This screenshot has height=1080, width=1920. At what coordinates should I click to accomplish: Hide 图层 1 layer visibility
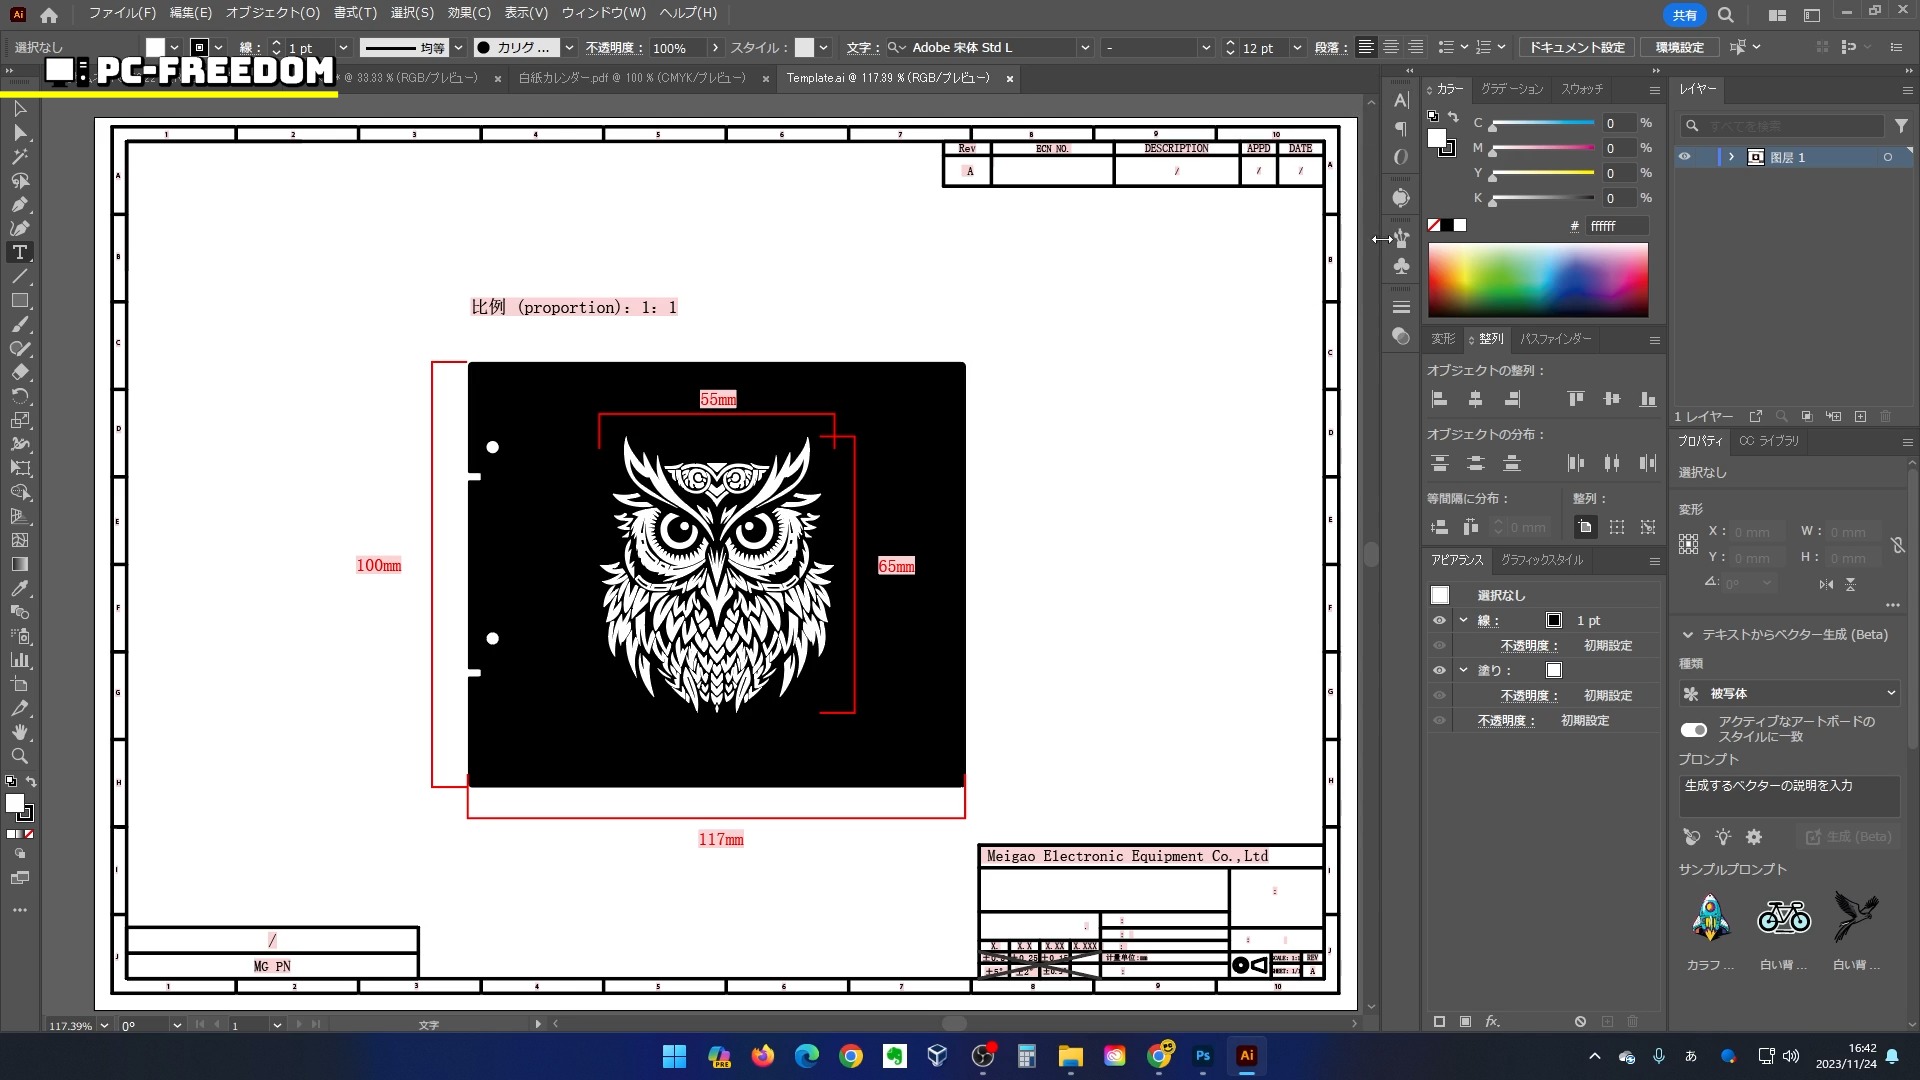pyautogui.click(x=1684, y=157)
